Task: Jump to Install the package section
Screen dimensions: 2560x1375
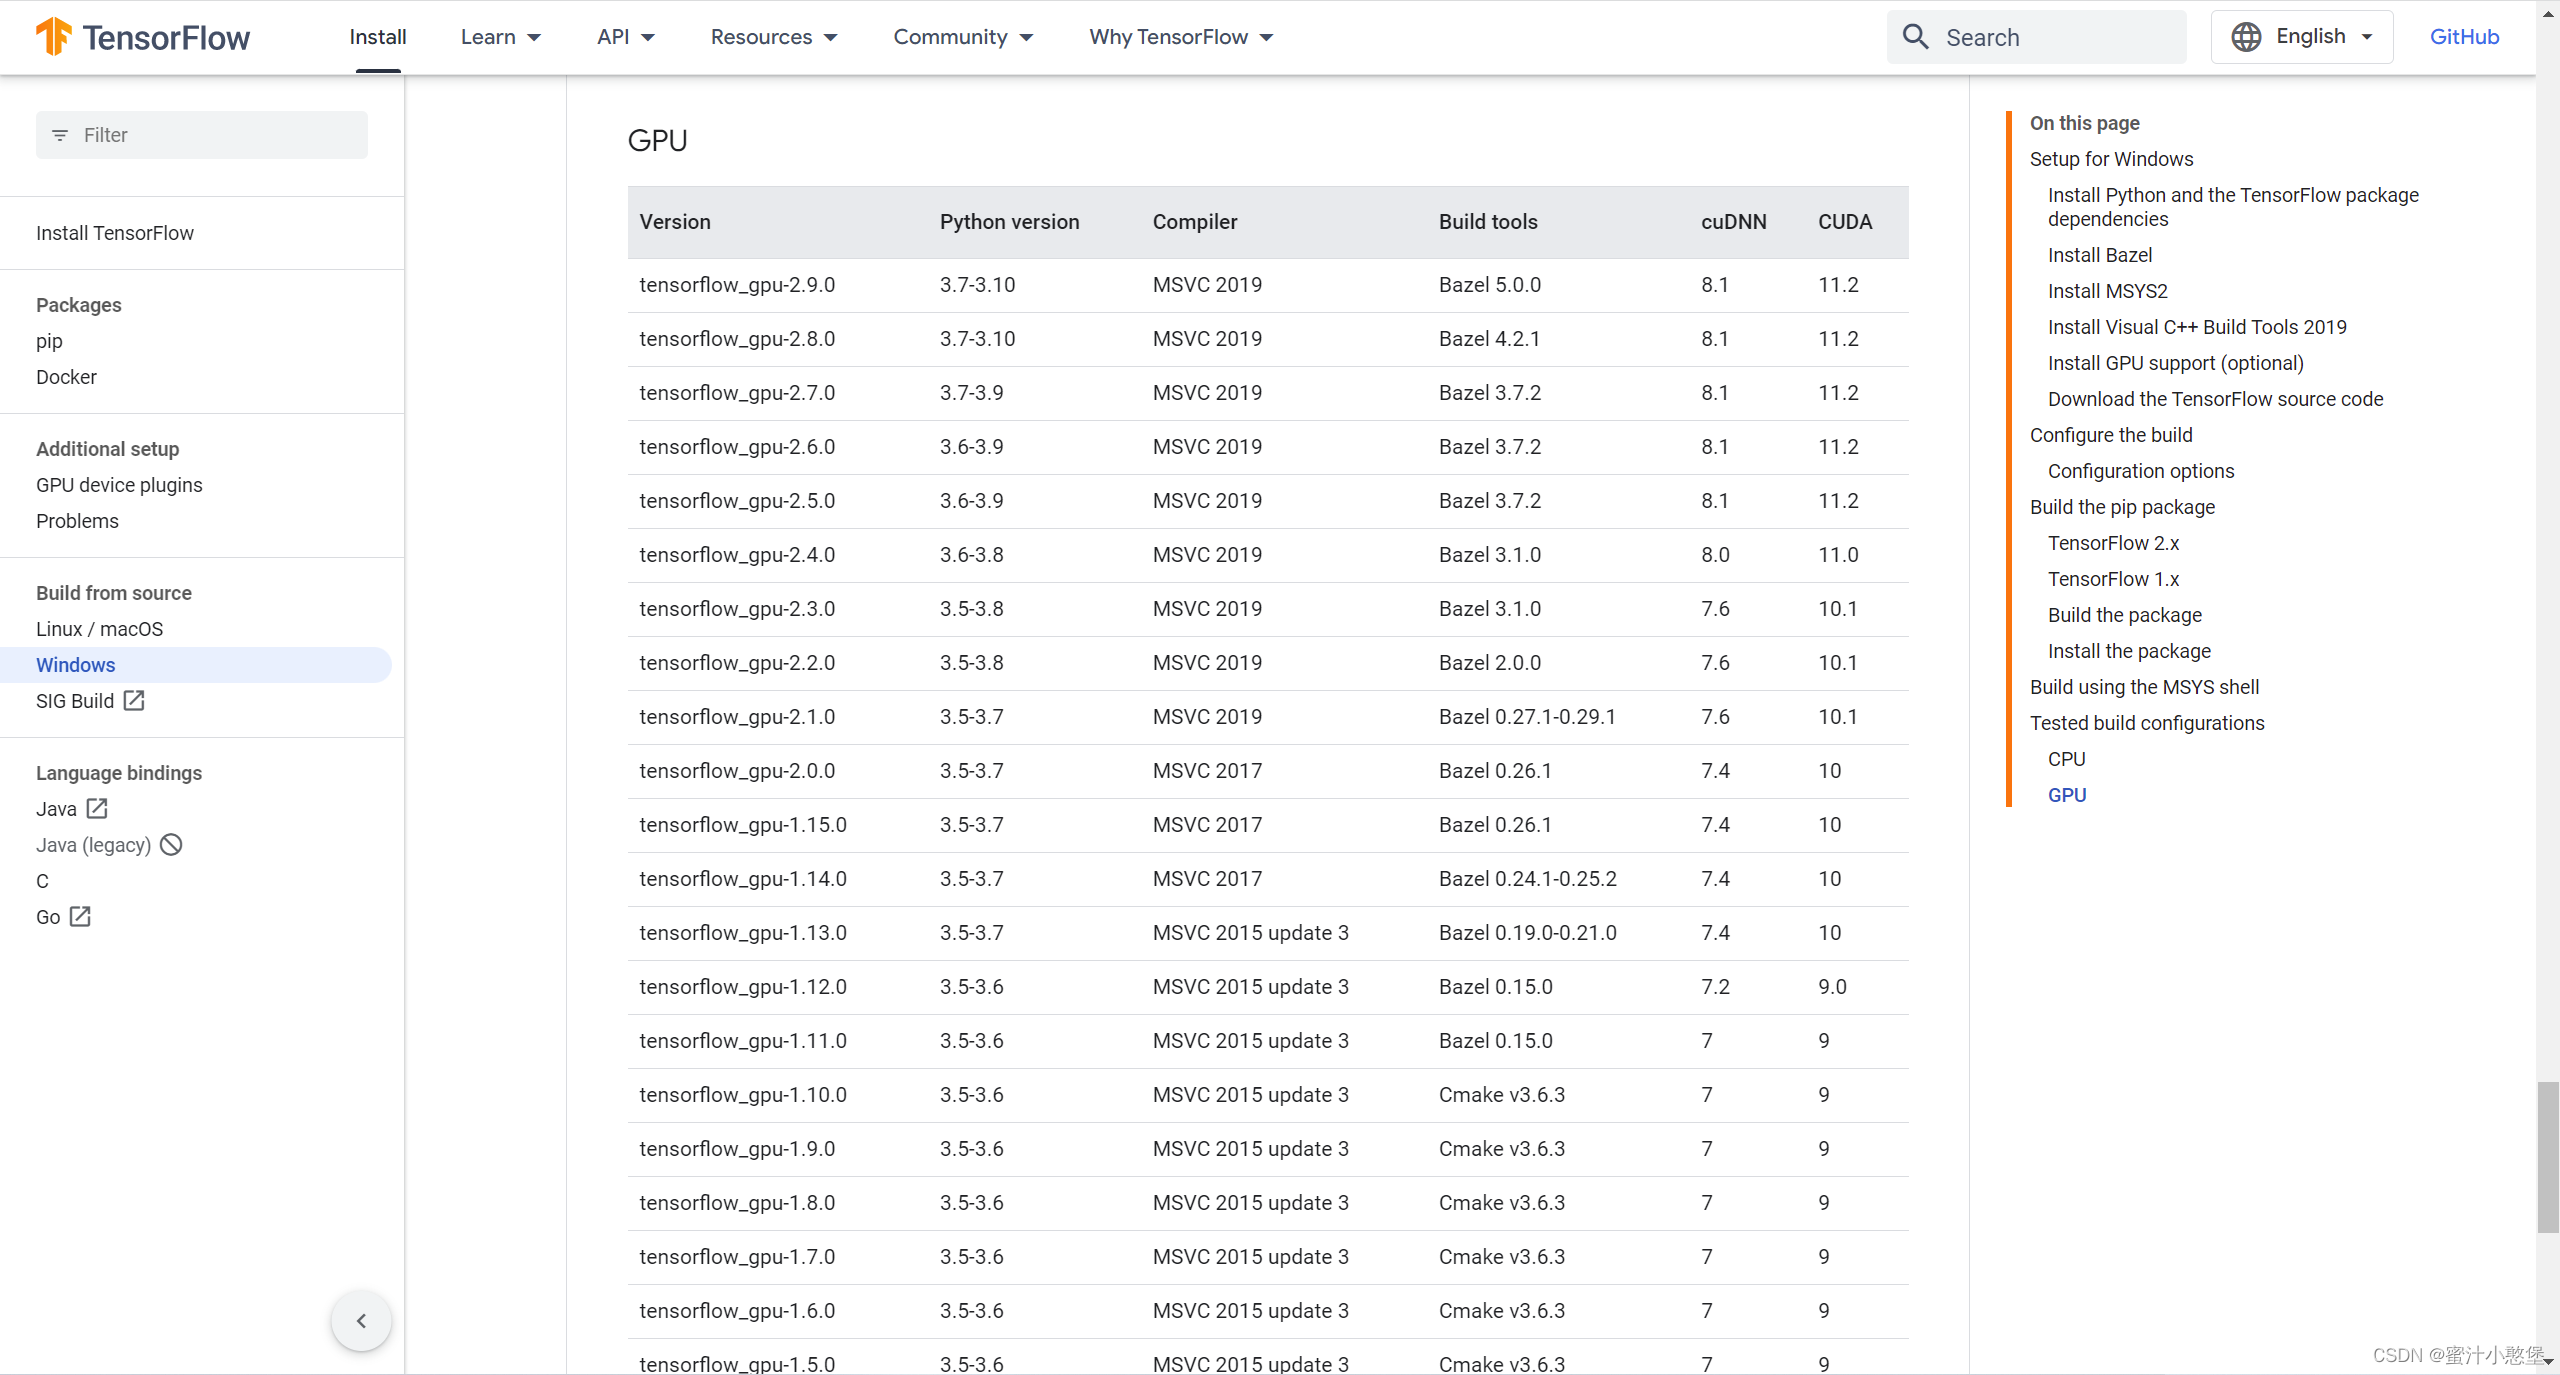Action: [2129, 651]
